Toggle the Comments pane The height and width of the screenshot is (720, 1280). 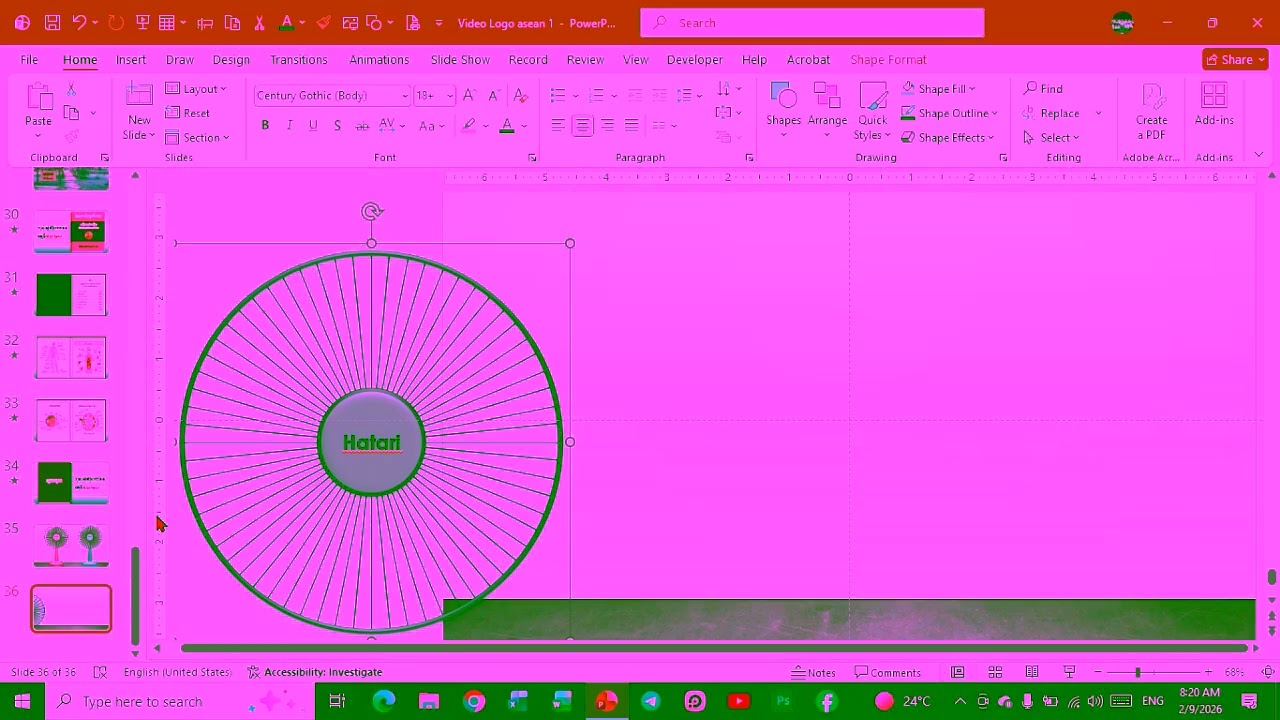point(886,672)
